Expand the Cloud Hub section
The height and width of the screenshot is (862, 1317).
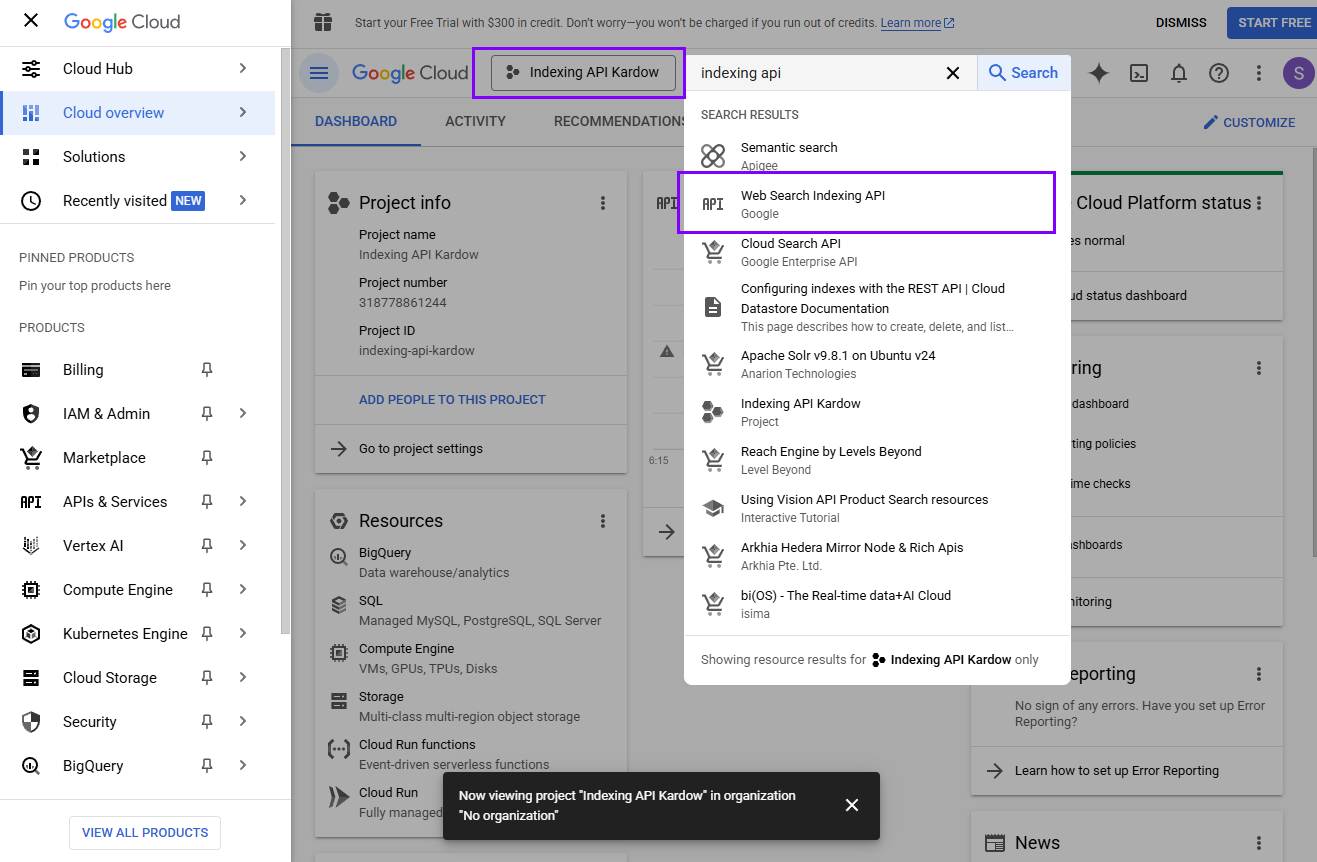[x=241, y=68]
